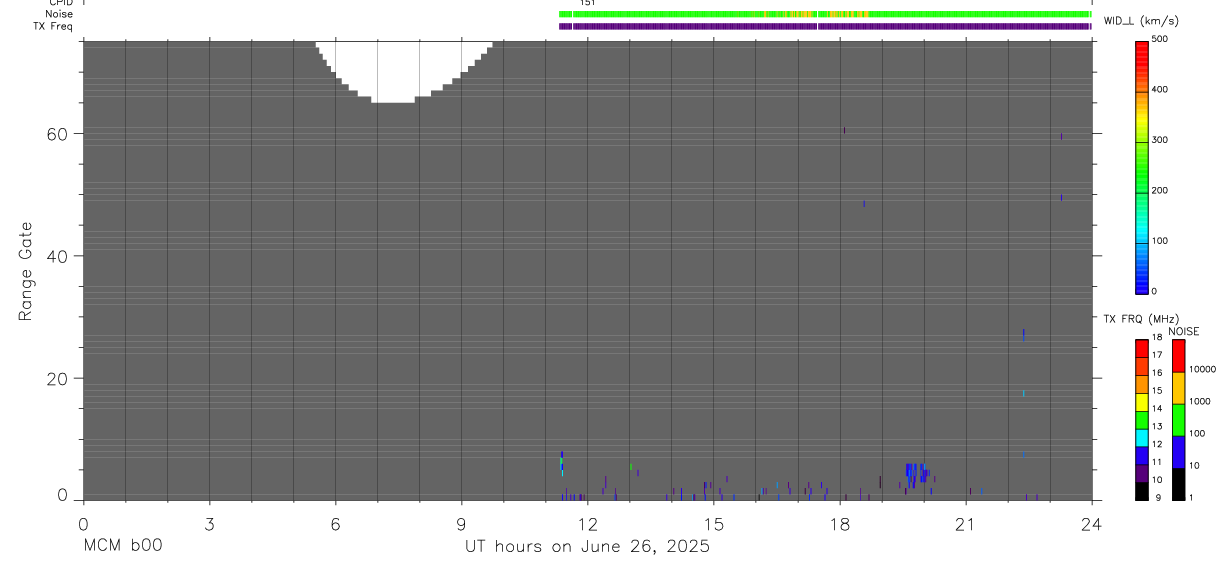Click the '500' tick on the width colorbar

[x=1161, y=40]
